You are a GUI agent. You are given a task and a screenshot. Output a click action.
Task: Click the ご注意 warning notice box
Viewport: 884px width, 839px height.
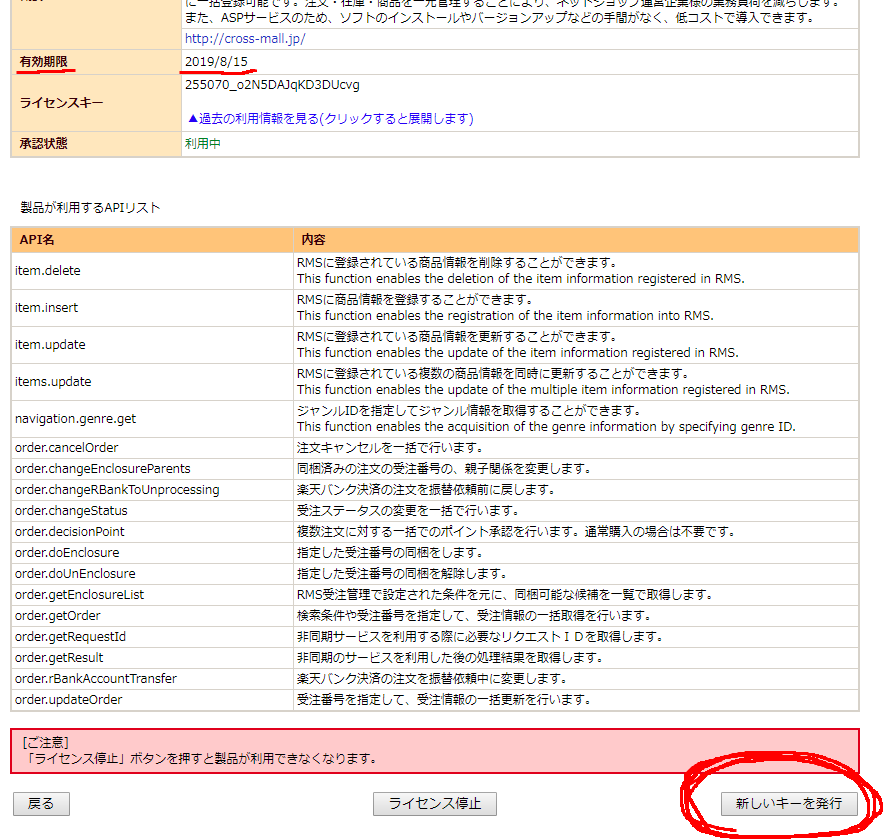pyautogui.click(x=434, y=750)
